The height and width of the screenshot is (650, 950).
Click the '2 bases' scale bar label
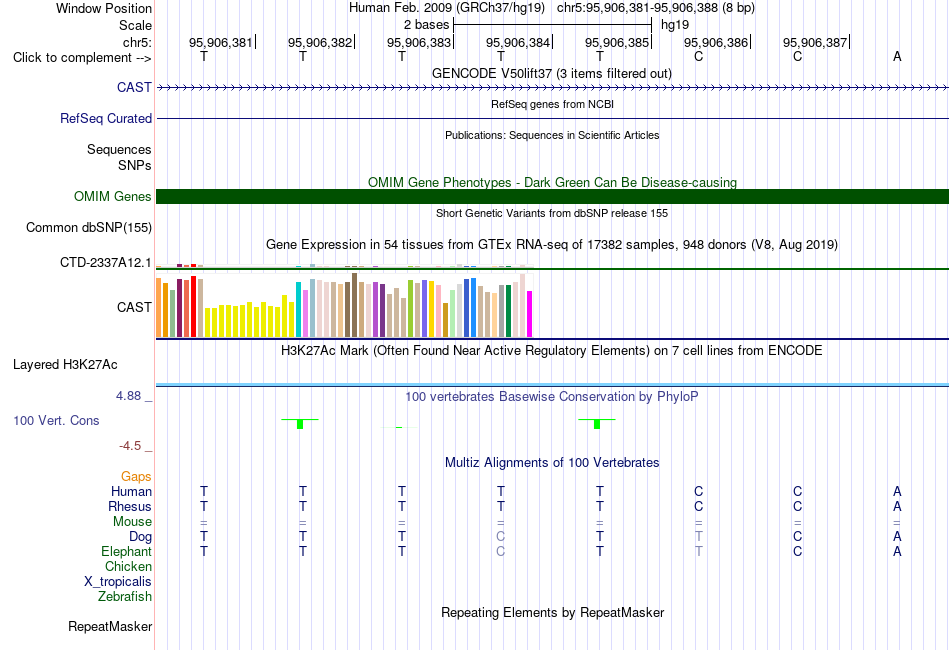coord(427,25)
